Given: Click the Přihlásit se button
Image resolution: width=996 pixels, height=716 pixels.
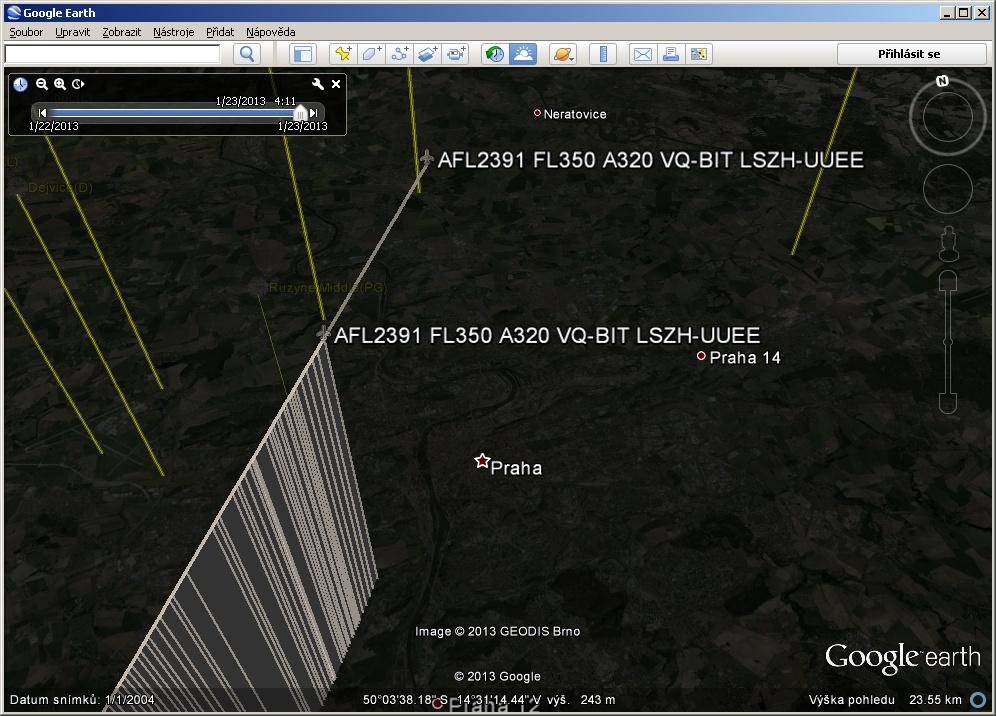Looking at the screenshot, I should 910,54.
